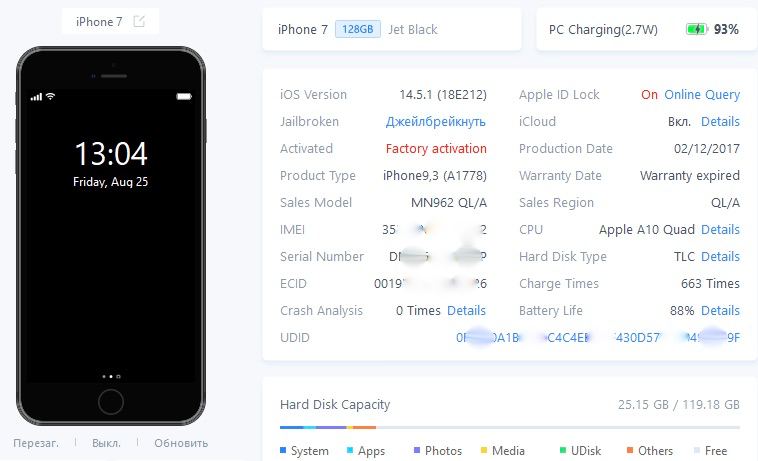Show Battery Life Details
This screenshot has width=758, height=461.
pos(720,311)
